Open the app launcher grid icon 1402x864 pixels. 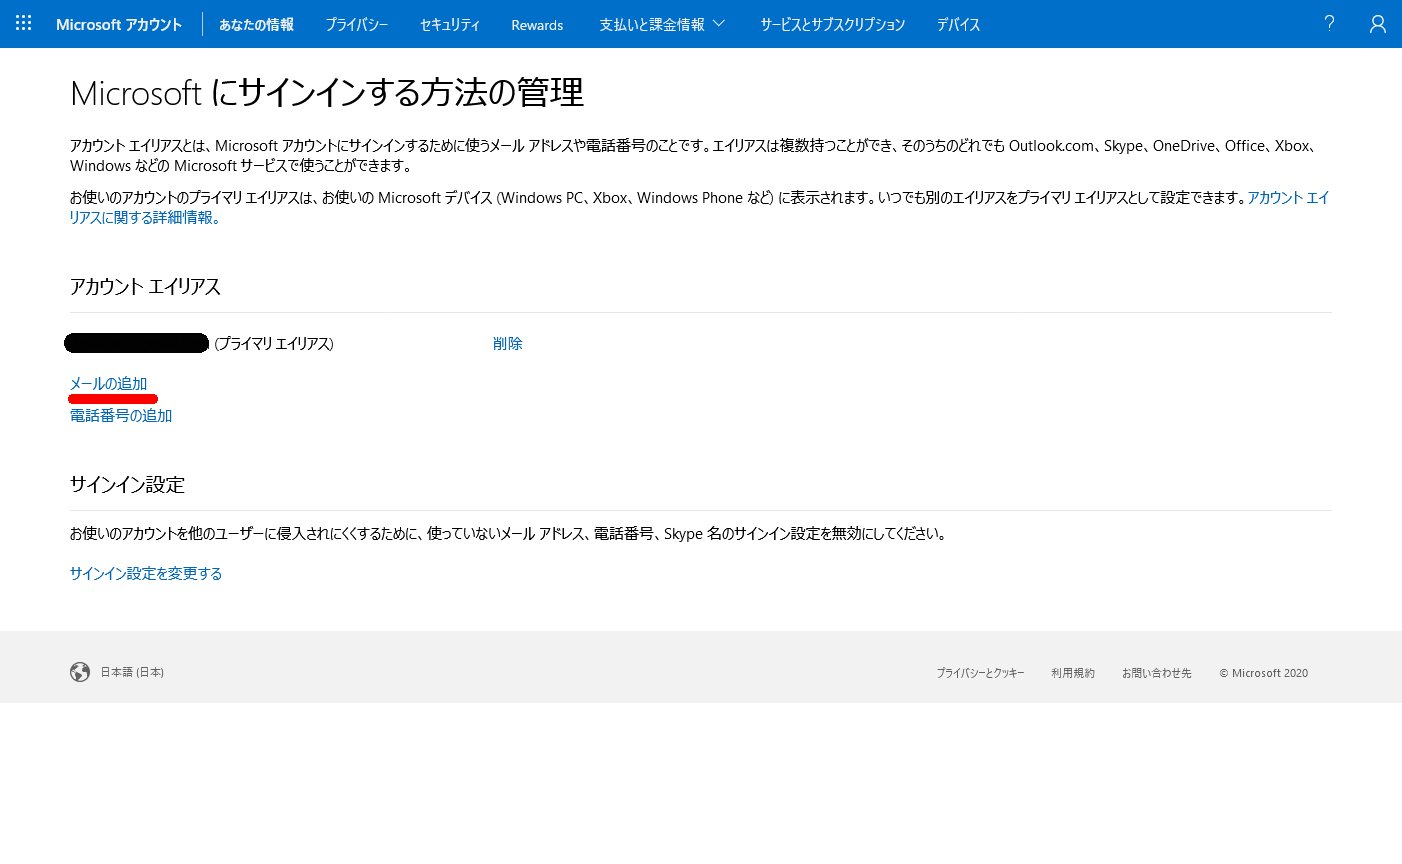(24, 23)
